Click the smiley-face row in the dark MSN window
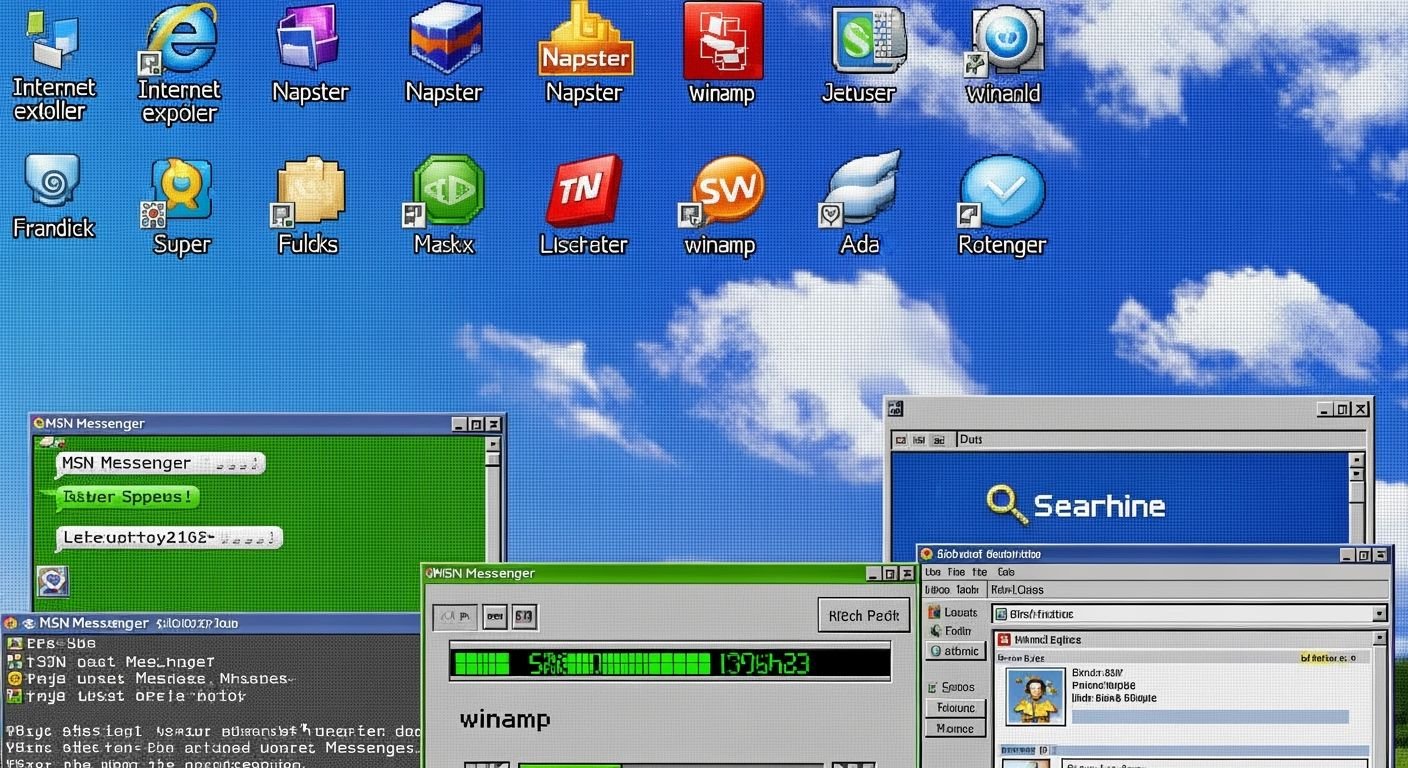Viewport: 1408px width, 768px height. pyautogui.click(x=151, y=678)
